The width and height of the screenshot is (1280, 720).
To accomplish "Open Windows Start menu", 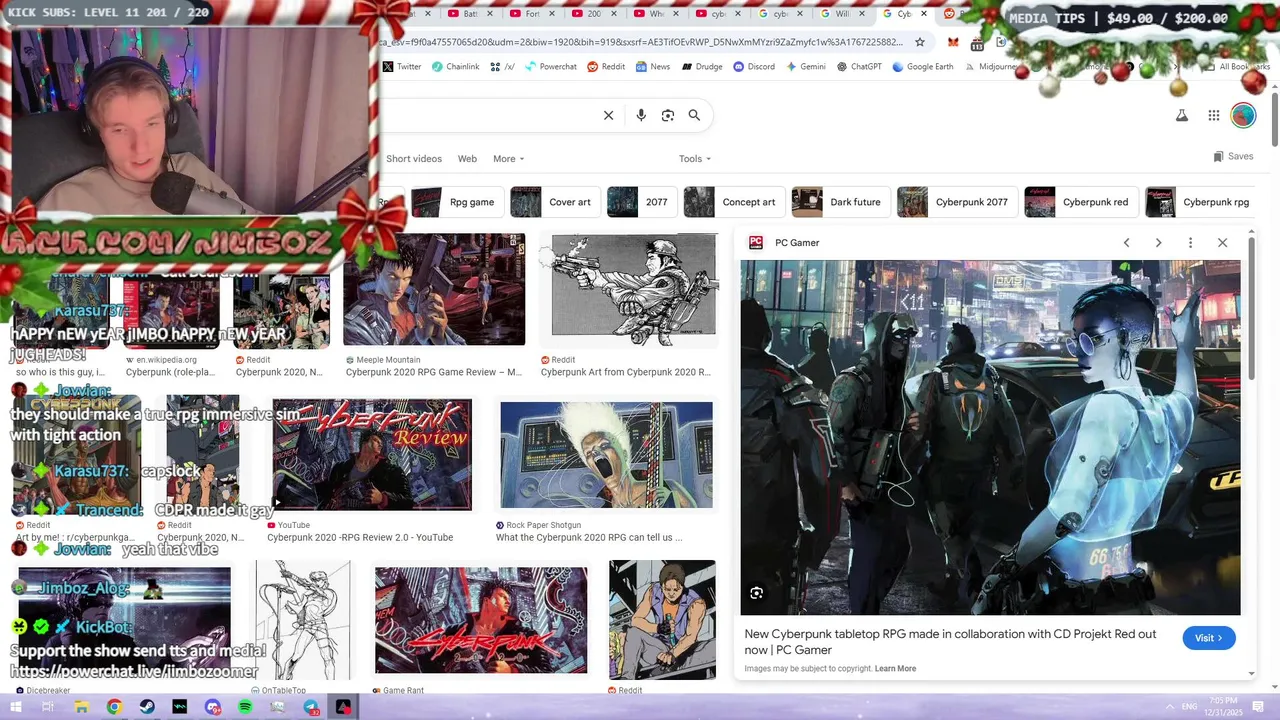I will (16, 707).
